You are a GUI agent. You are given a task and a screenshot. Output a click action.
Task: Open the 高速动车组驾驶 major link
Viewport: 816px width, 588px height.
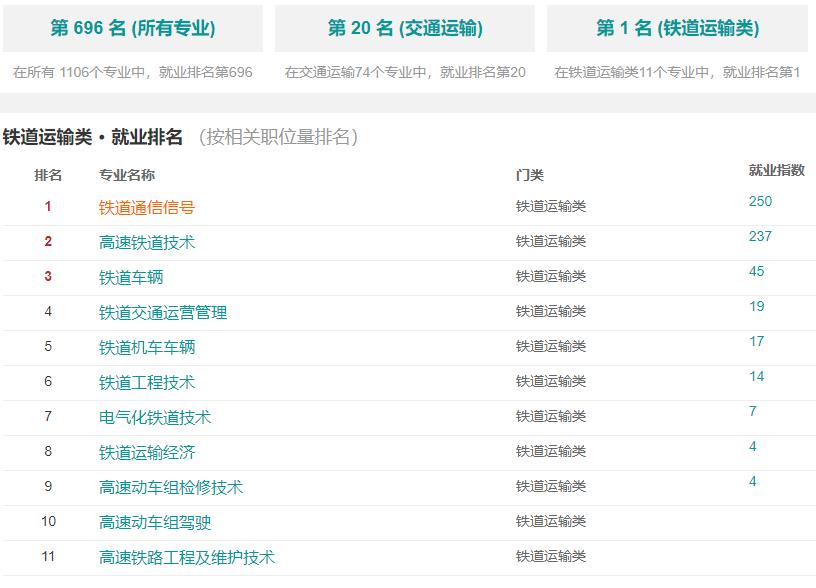click(x=154, y=523)
